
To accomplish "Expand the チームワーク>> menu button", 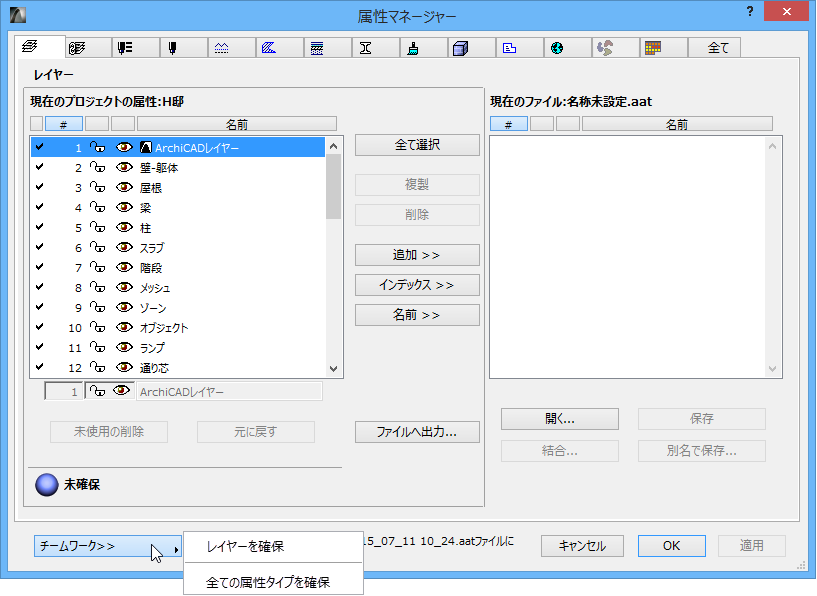I will pos(108,545).
